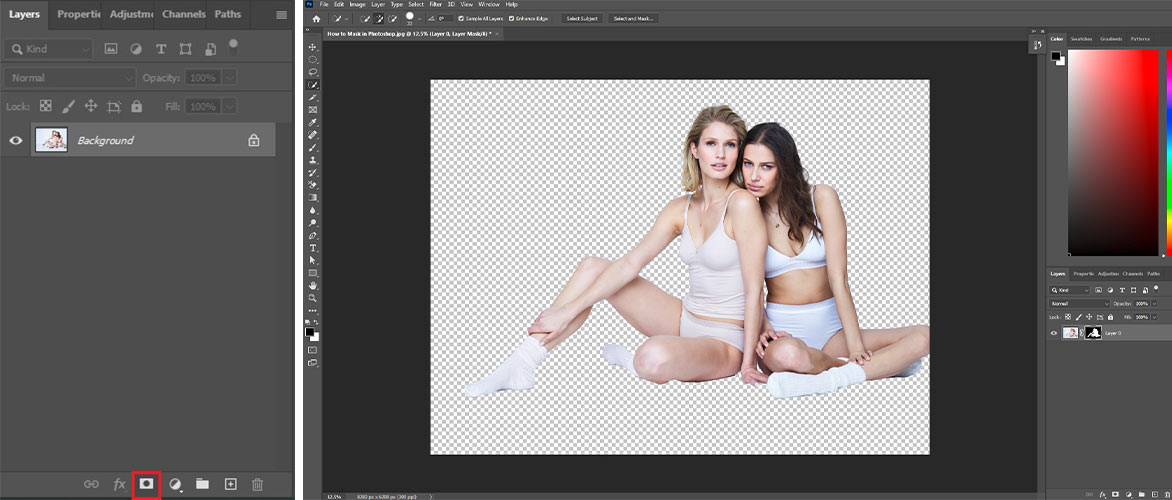Open brush picker dropdown in options bar
This screenshot has height=500, width=1172.
420,19
